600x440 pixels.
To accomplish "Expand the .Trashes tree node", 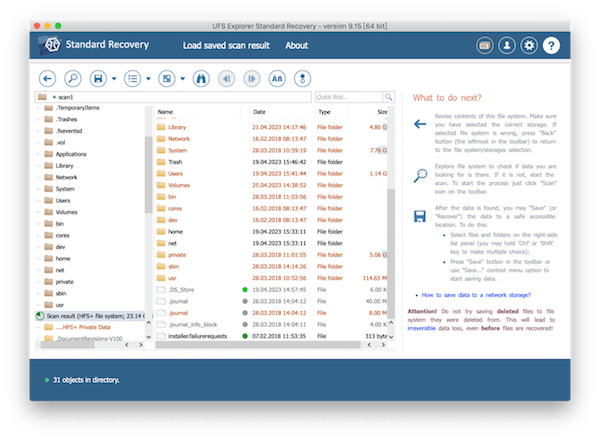I will click(x=39, y=119).
